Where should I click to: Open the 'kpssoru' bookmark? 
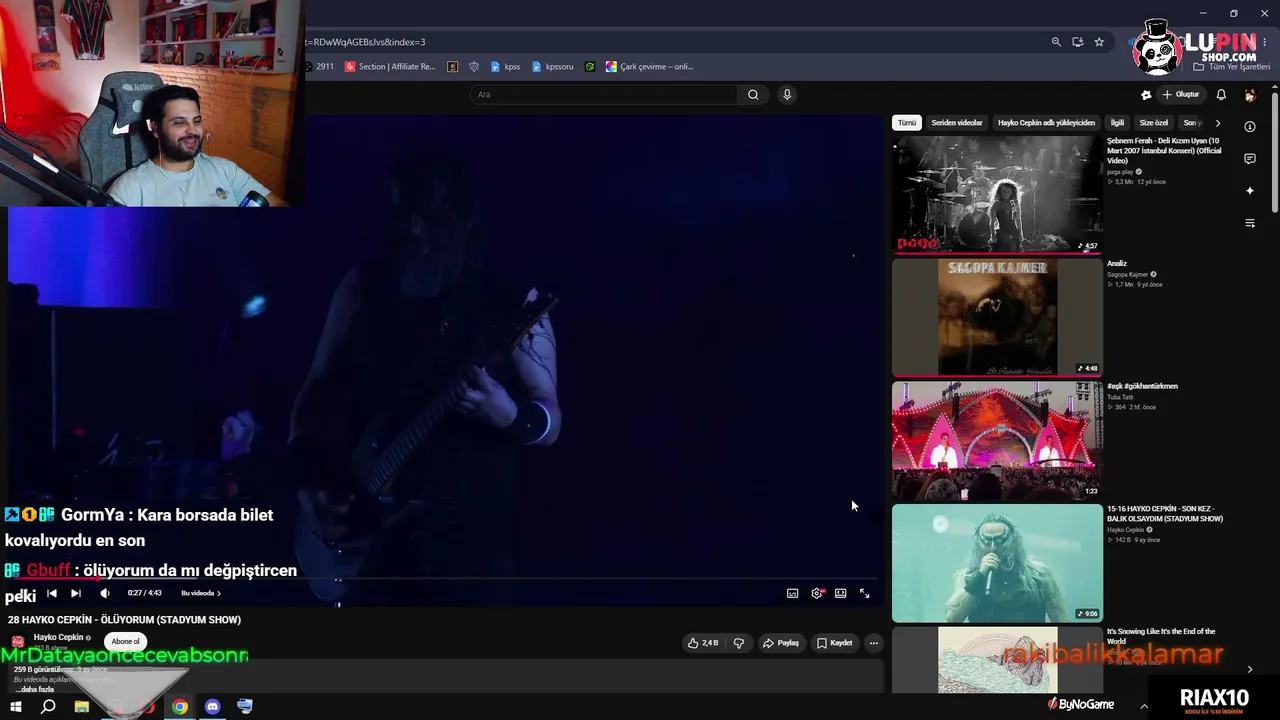tap(553, 67)
